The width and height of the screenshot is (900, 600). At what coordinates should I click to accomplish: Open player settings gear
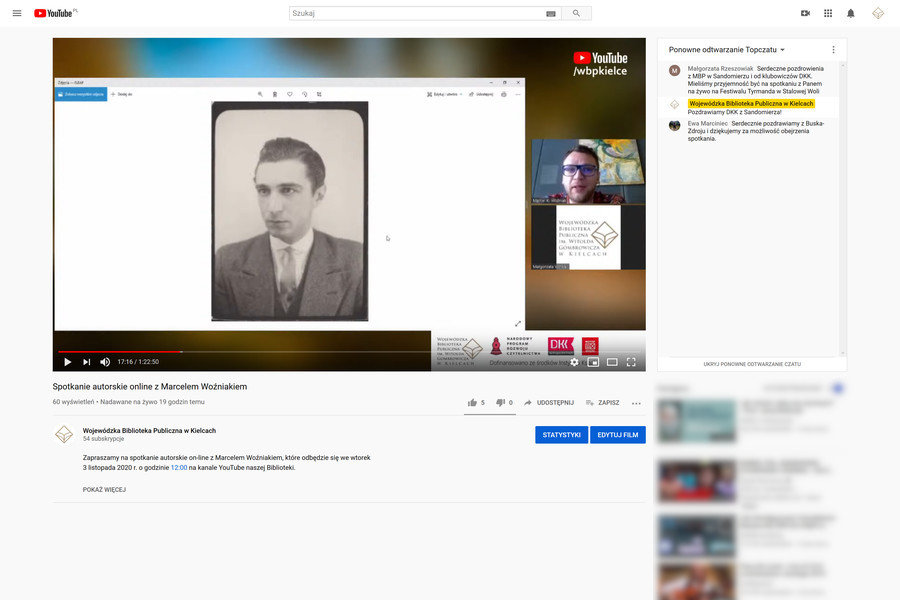574,362
